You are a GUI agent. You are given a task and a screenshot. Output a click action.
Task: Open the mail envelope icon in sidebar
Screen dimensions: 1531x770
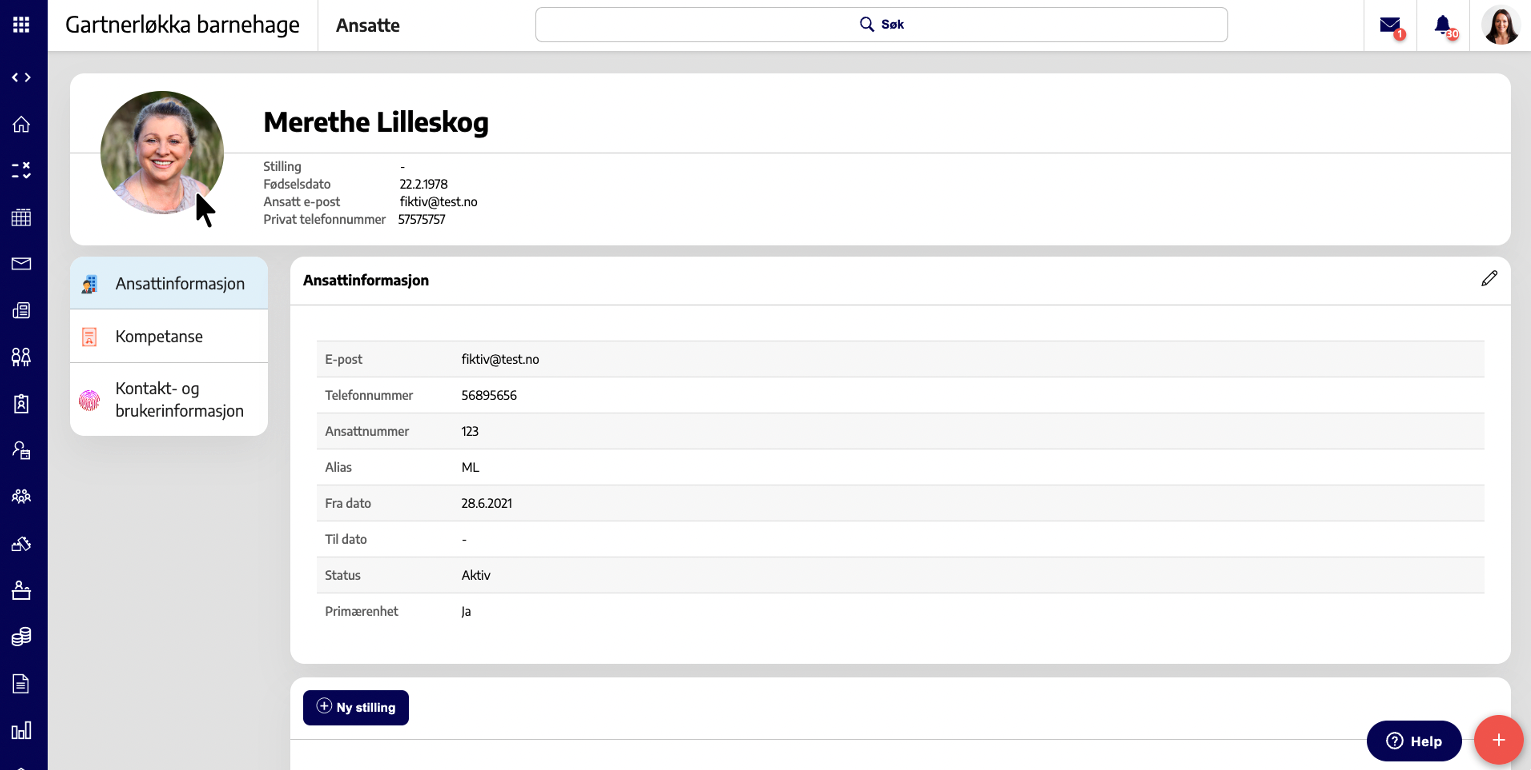click(21, 264)
